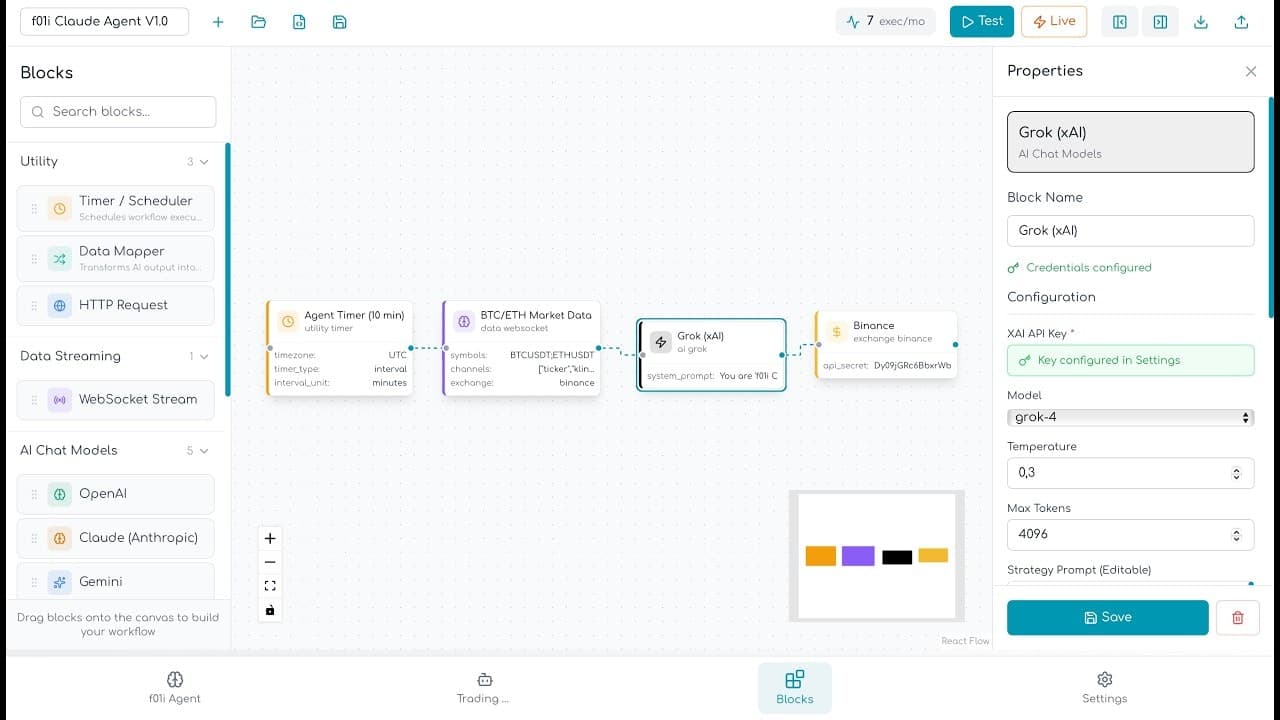Collapse the right panel with its toggle icon
Viewport: 1280px width, 720px height.
coord(1160,21)
